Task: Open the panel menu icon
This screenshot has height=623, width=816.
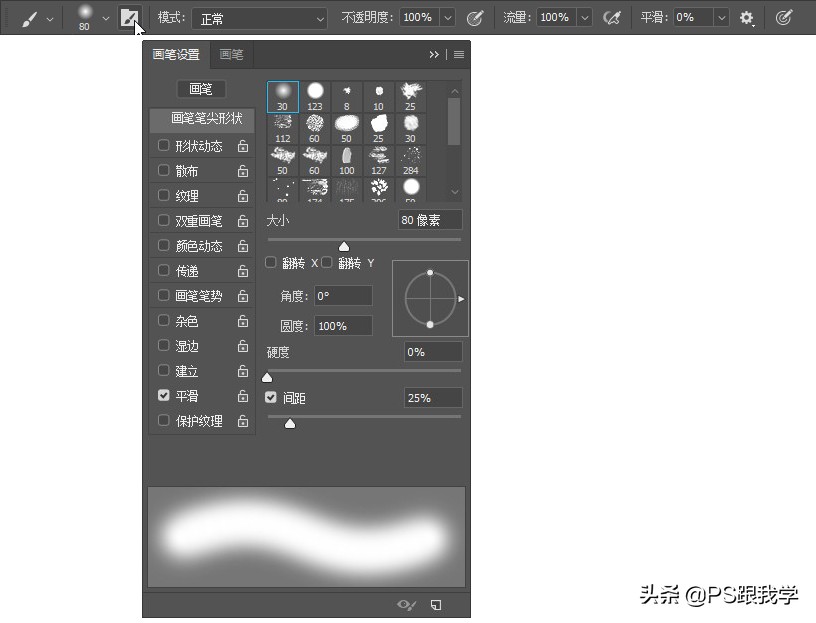Action: pos(457,55)
